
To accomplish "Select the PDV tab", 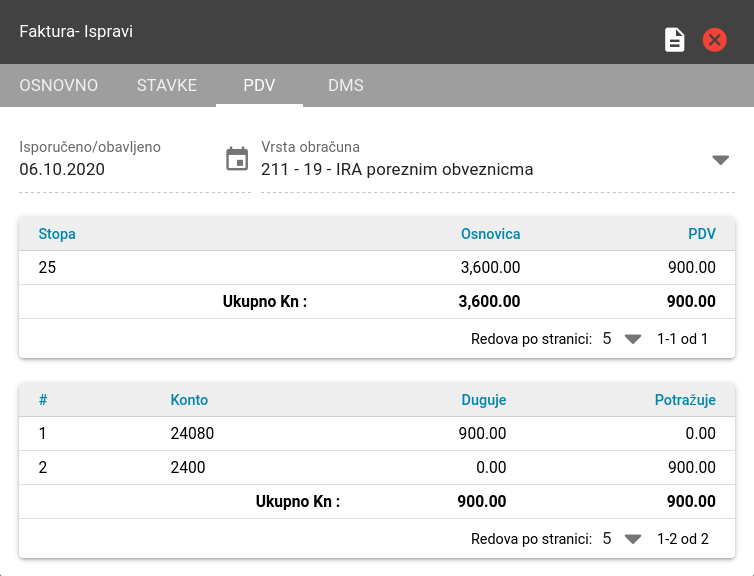I will point(259,85).
